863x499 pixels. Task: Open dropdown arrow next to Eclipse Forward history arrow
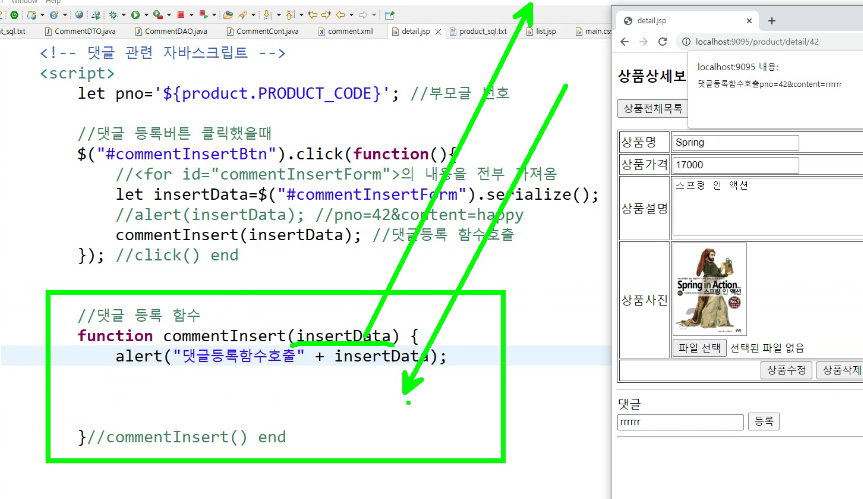[374, 15]
